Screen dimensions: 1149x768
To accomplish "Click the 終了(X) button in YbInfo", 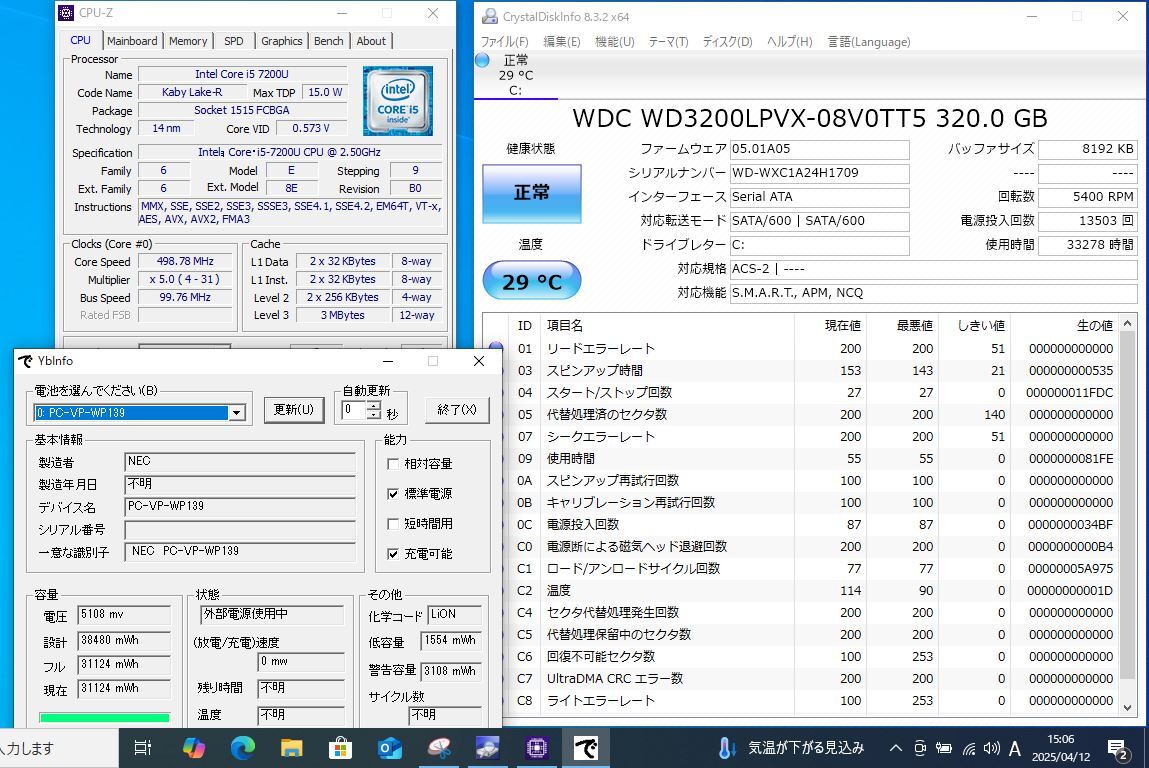I will pos(457,409).
